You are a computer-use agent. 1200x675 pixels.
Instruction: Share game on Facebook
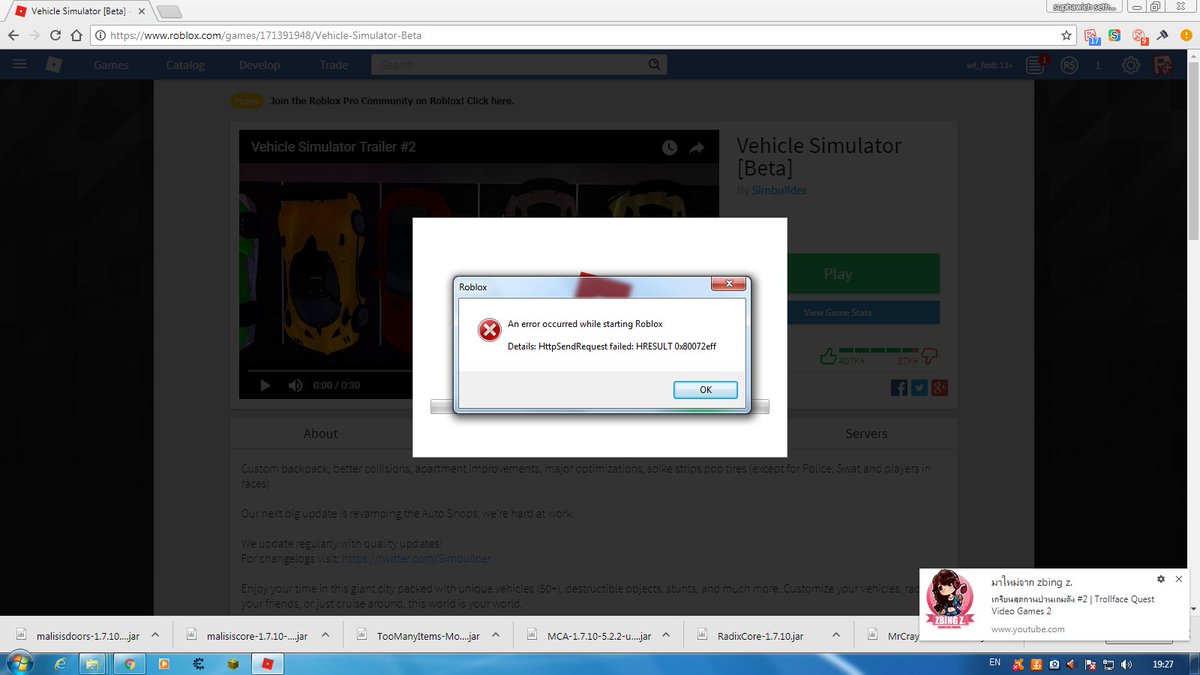point(899,388)
